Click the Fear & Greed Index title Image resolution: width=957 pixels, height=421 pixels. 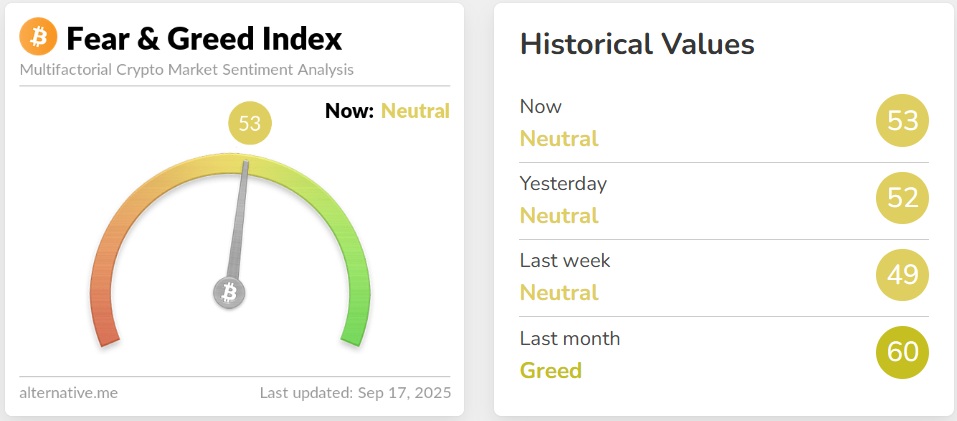click(204, 39)
